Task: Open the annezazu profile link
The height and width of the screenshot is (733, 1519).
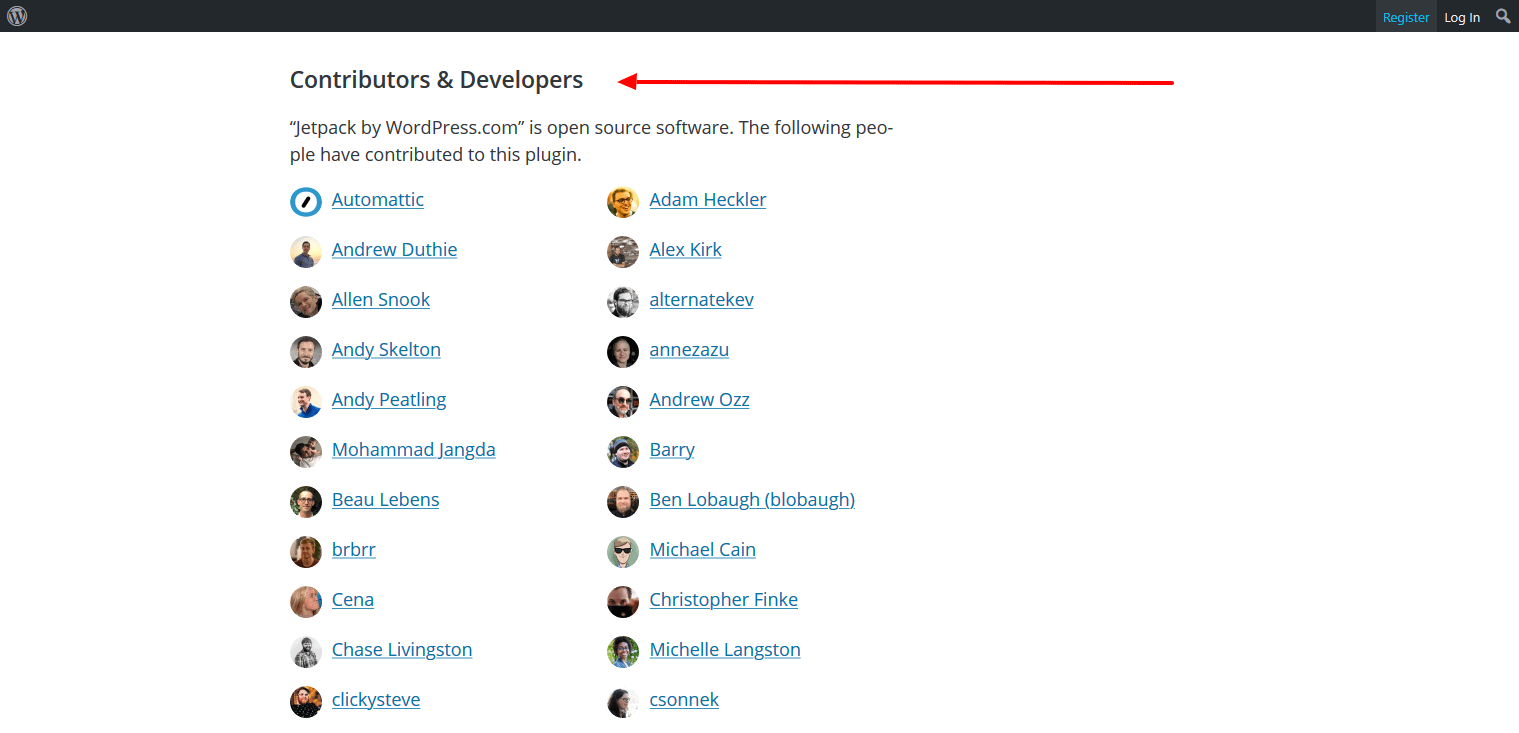Action: tap(689, 349)
